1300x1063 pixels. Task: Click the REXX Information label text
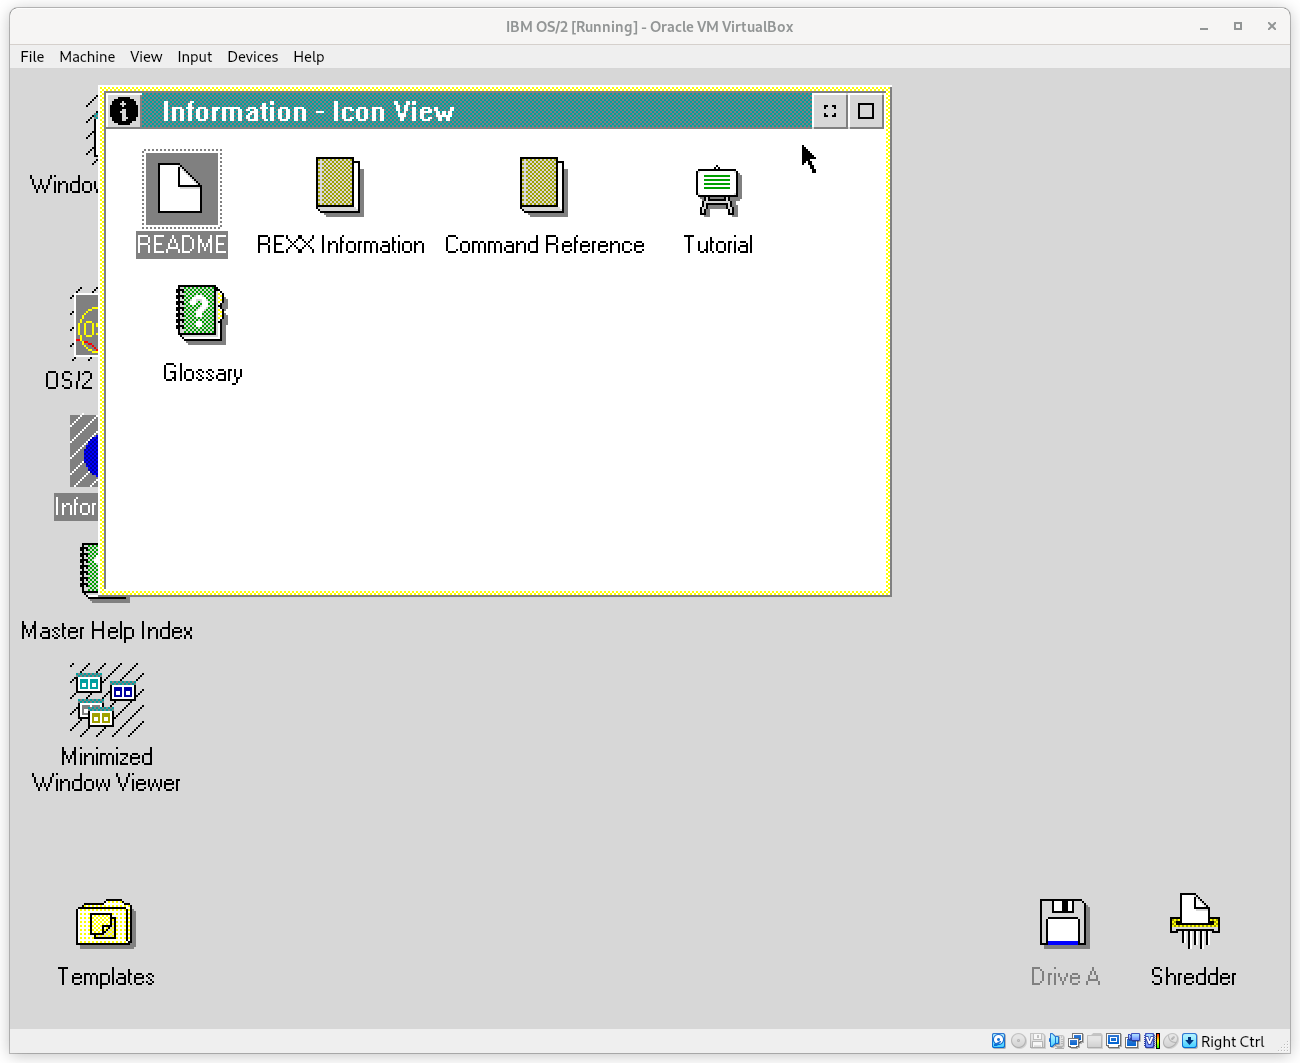341,245
